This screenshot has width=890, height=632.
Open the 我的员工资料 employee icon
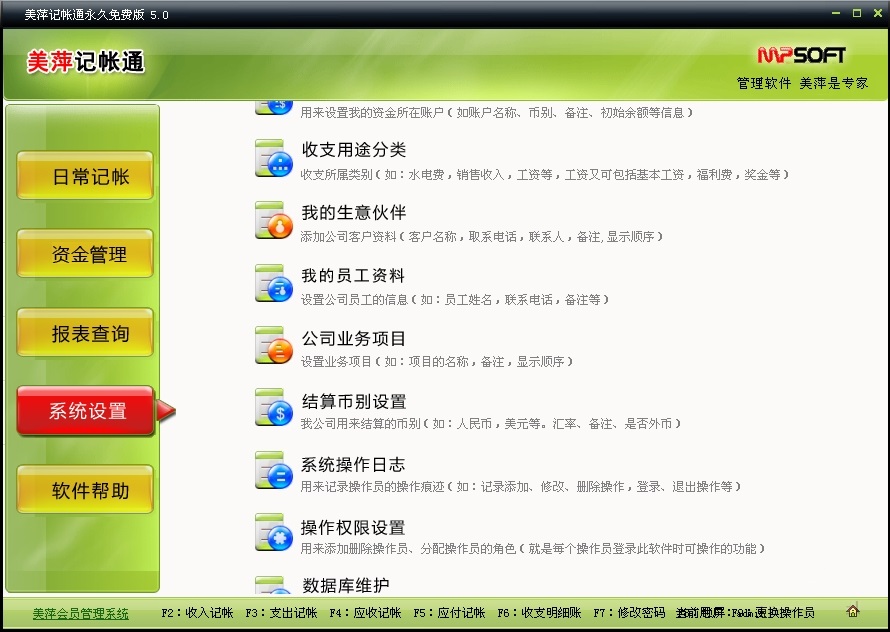tap(274, 283)
